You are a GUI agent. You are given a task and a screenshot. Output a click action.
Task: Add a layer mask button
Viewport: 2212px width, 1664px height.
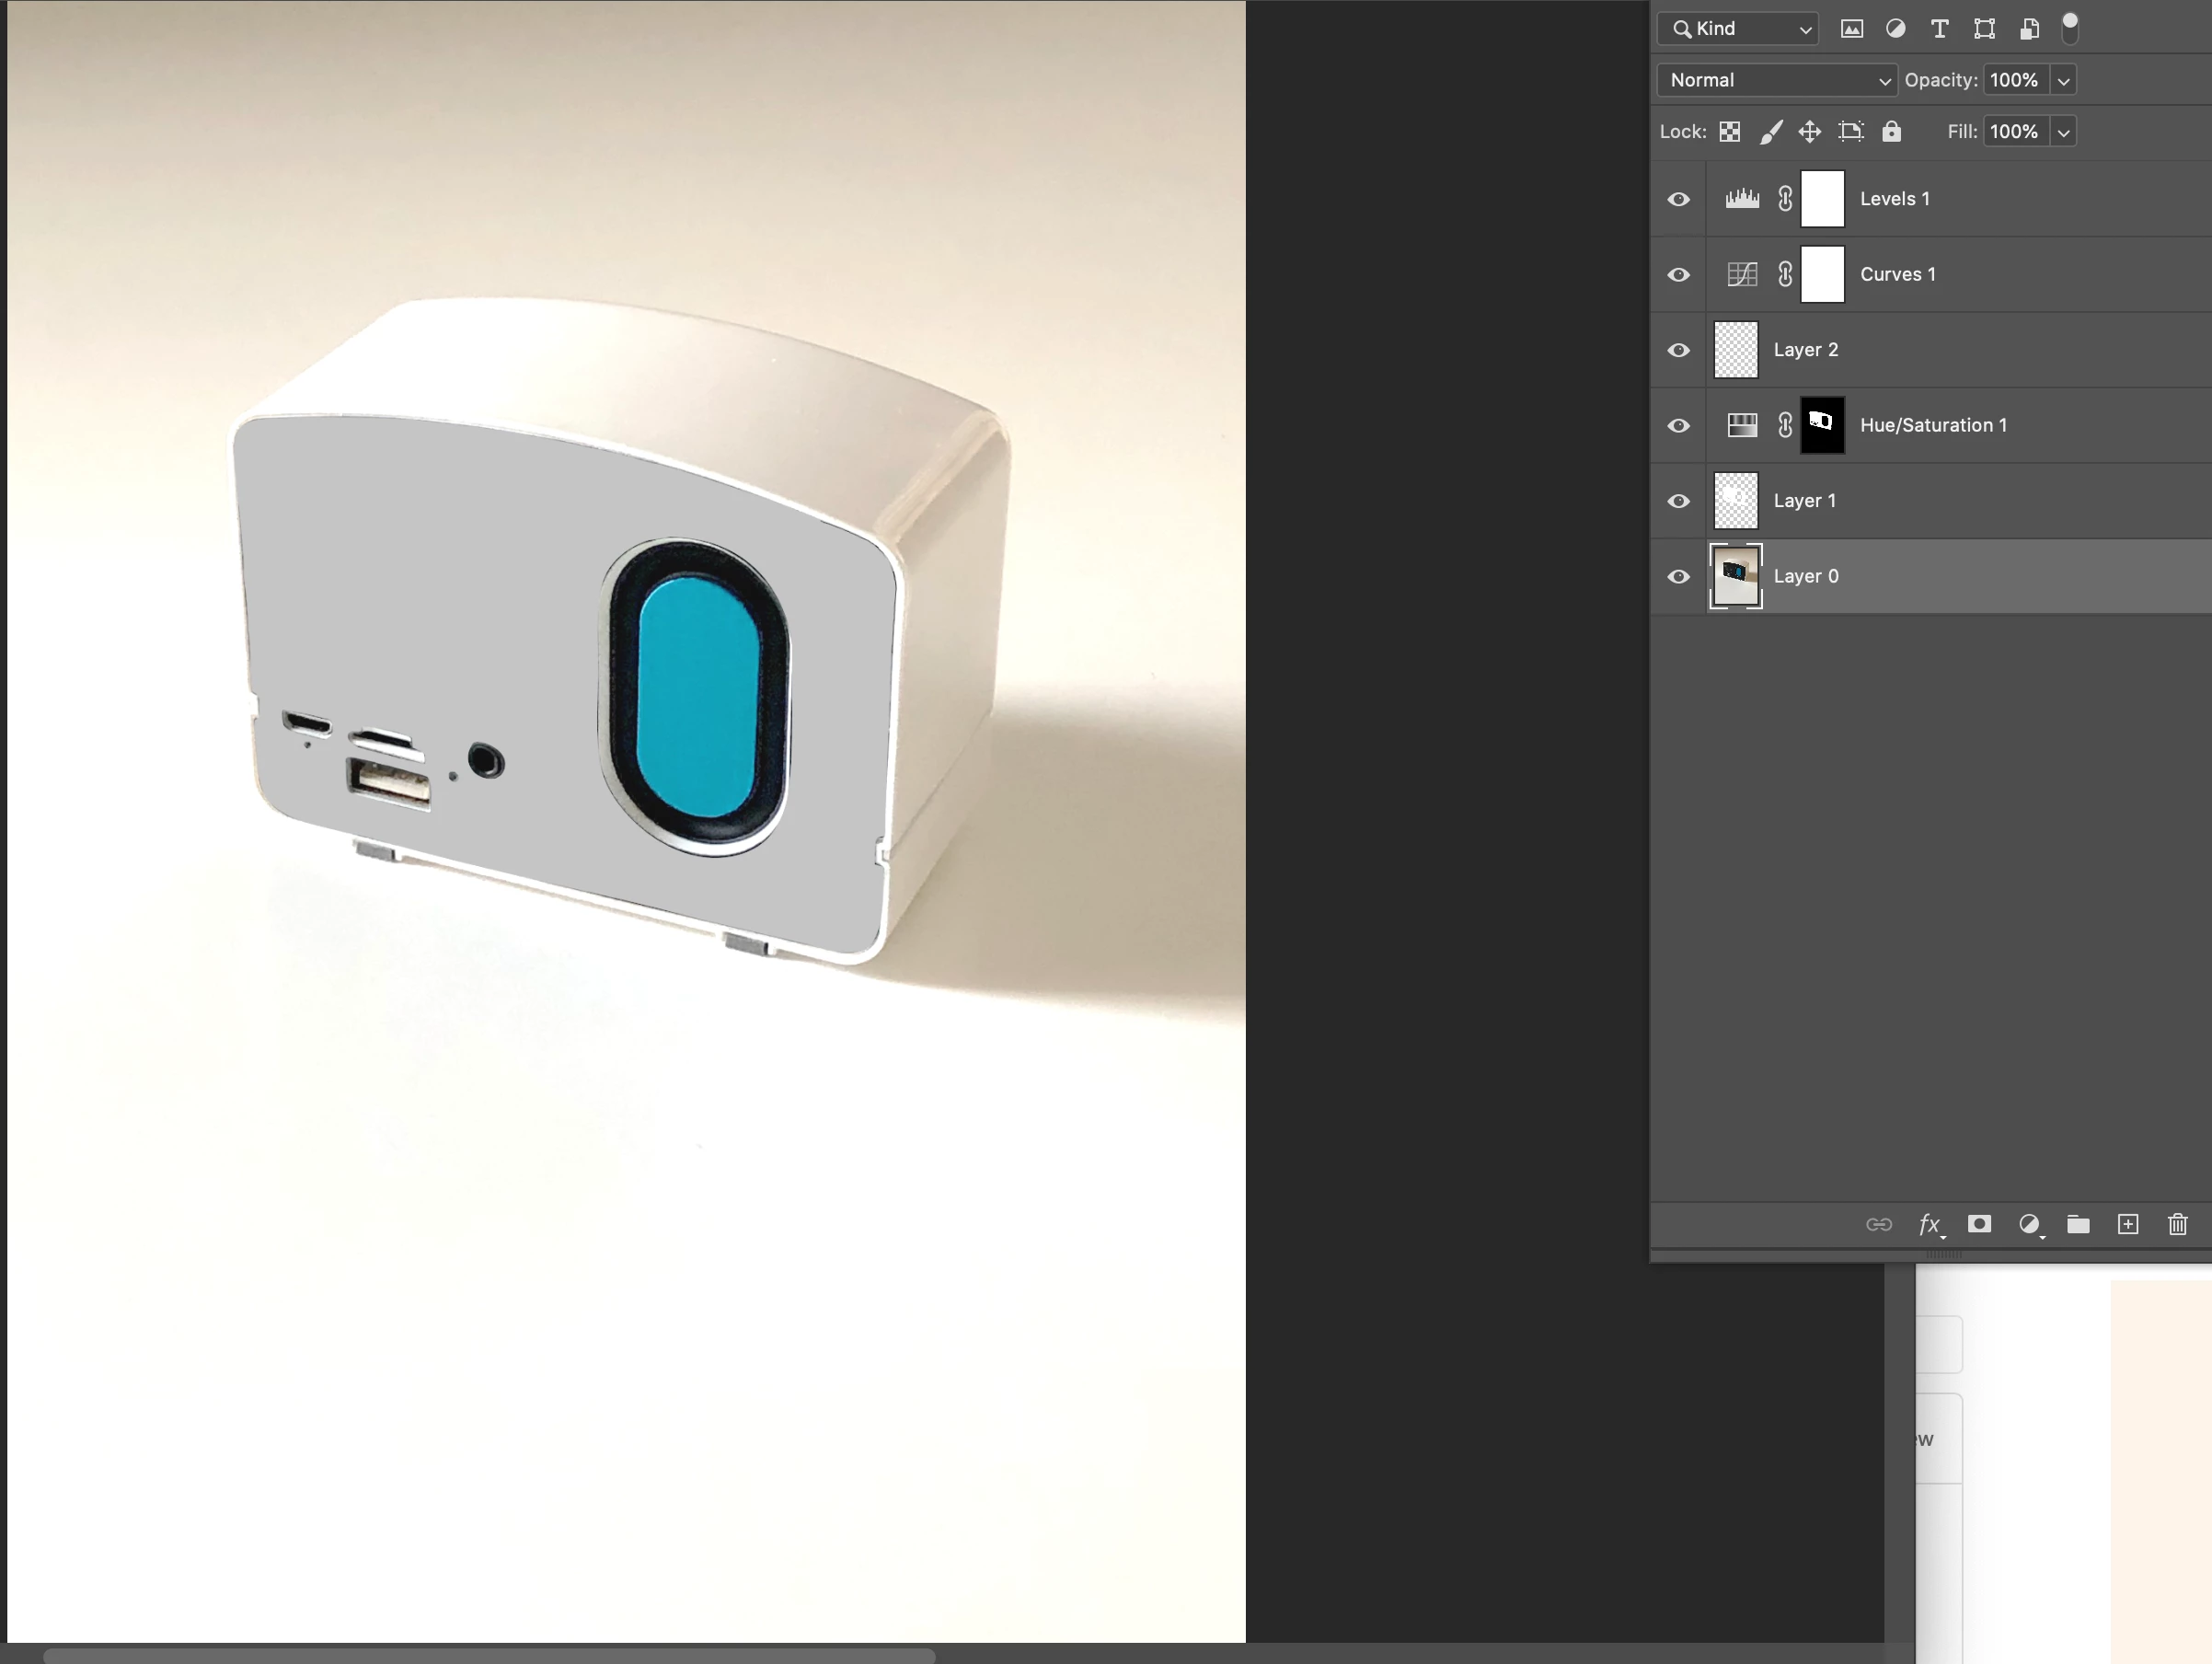click(1979, 1224)
